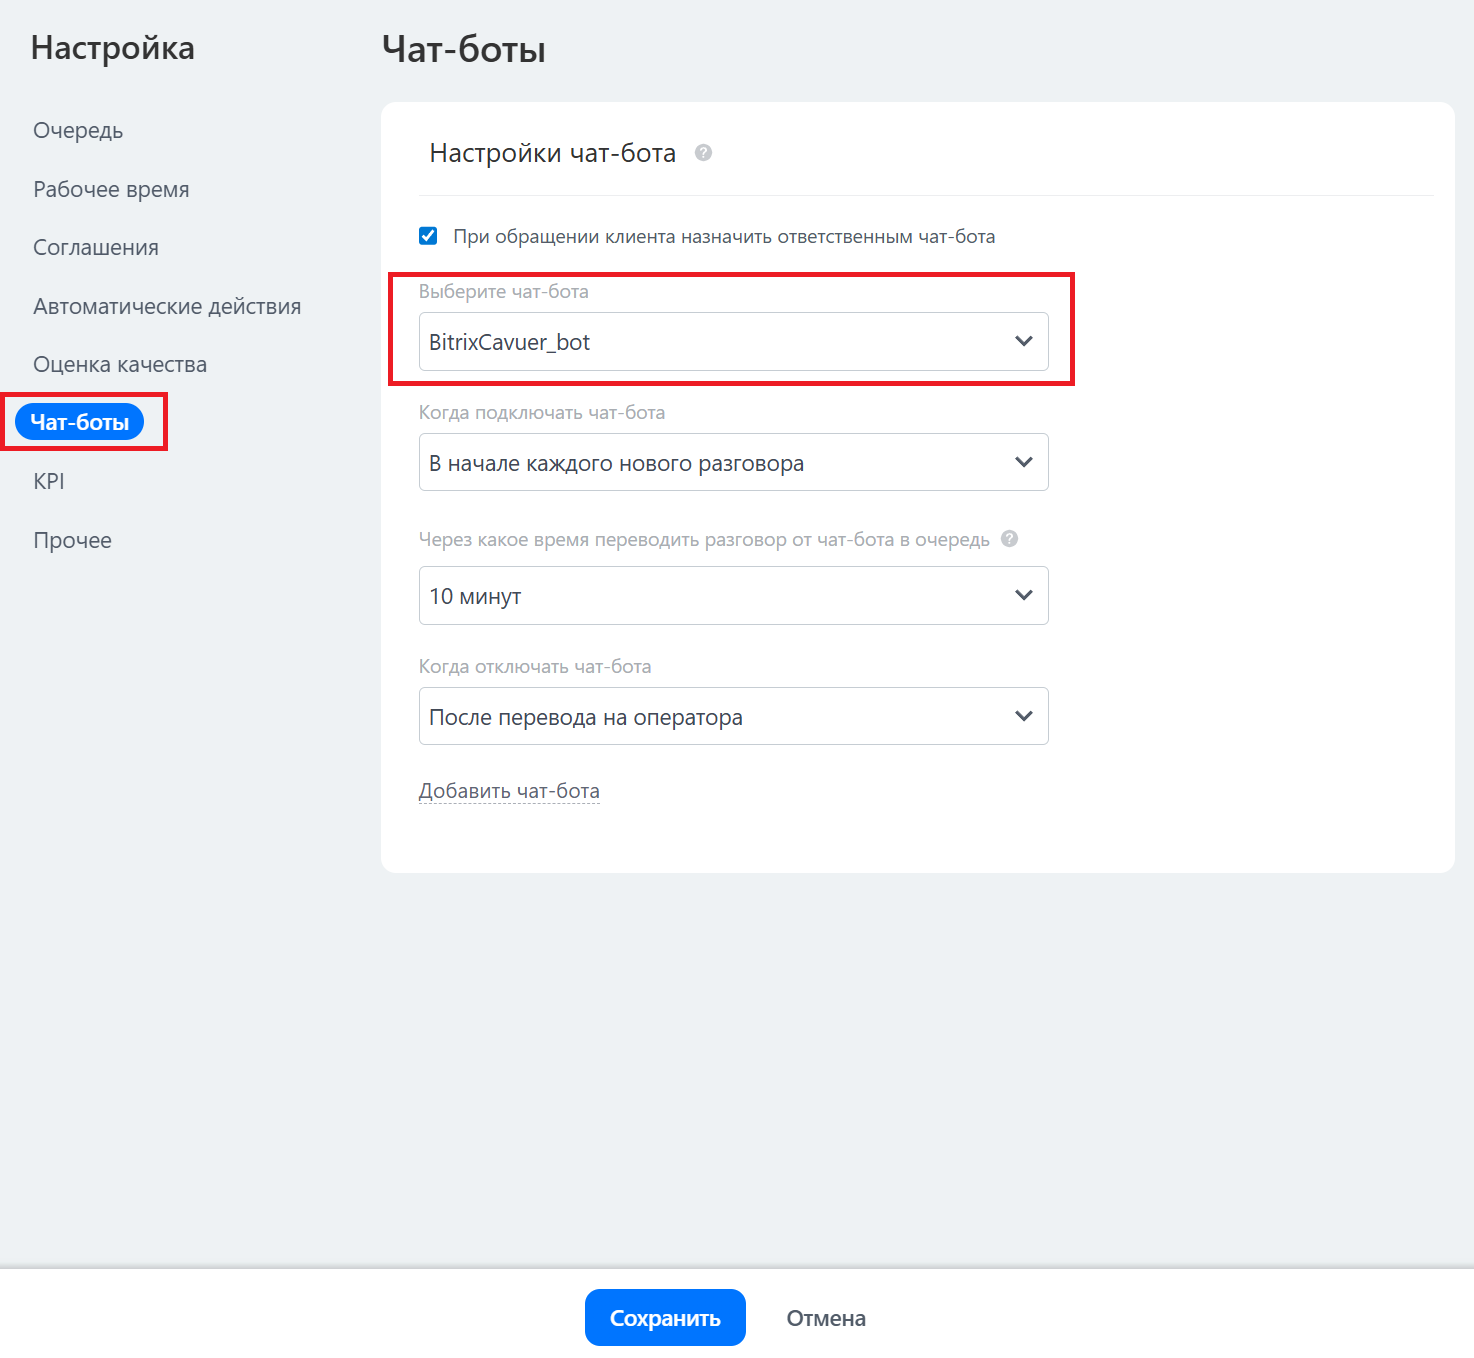Open the KPI settings section
The height and width of the screenshot is (1358, 1474).
tap(49, 481)
